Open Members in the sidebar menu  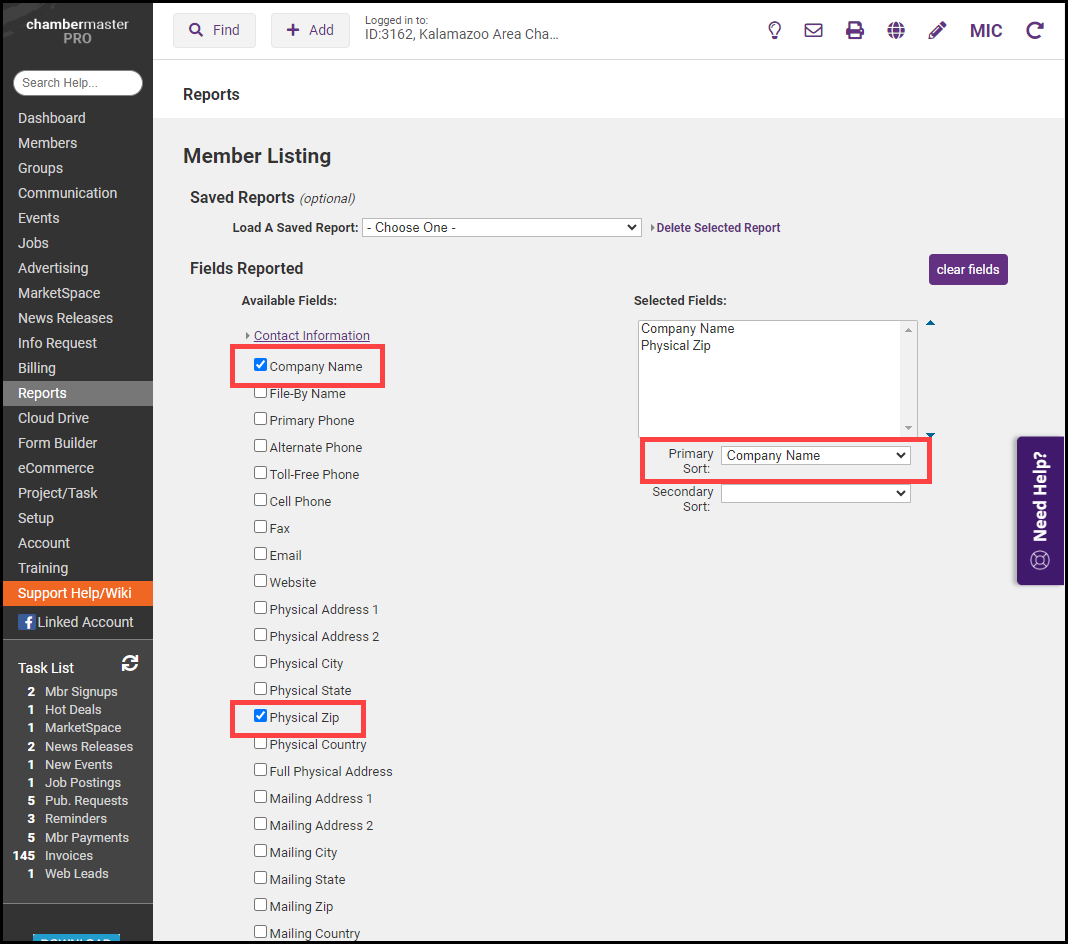47,143
